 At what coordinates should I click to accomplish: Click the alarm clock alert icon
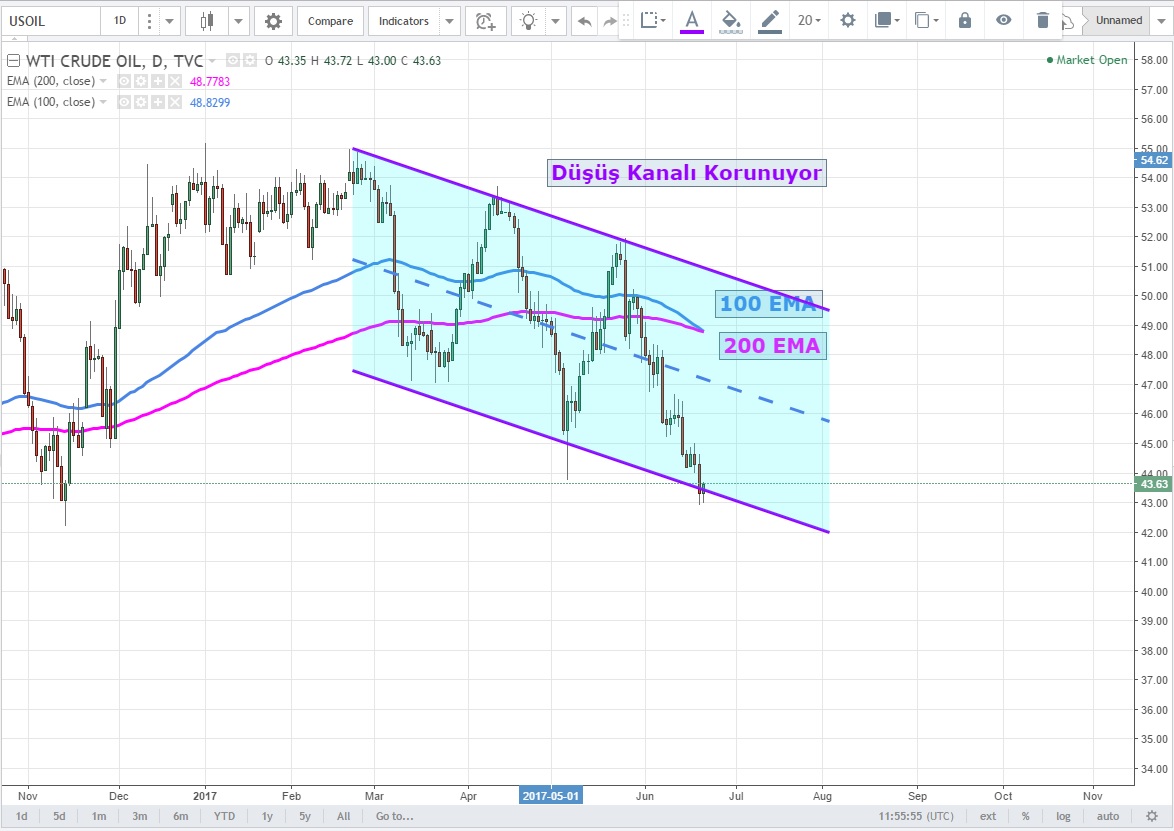pos(485,20)
